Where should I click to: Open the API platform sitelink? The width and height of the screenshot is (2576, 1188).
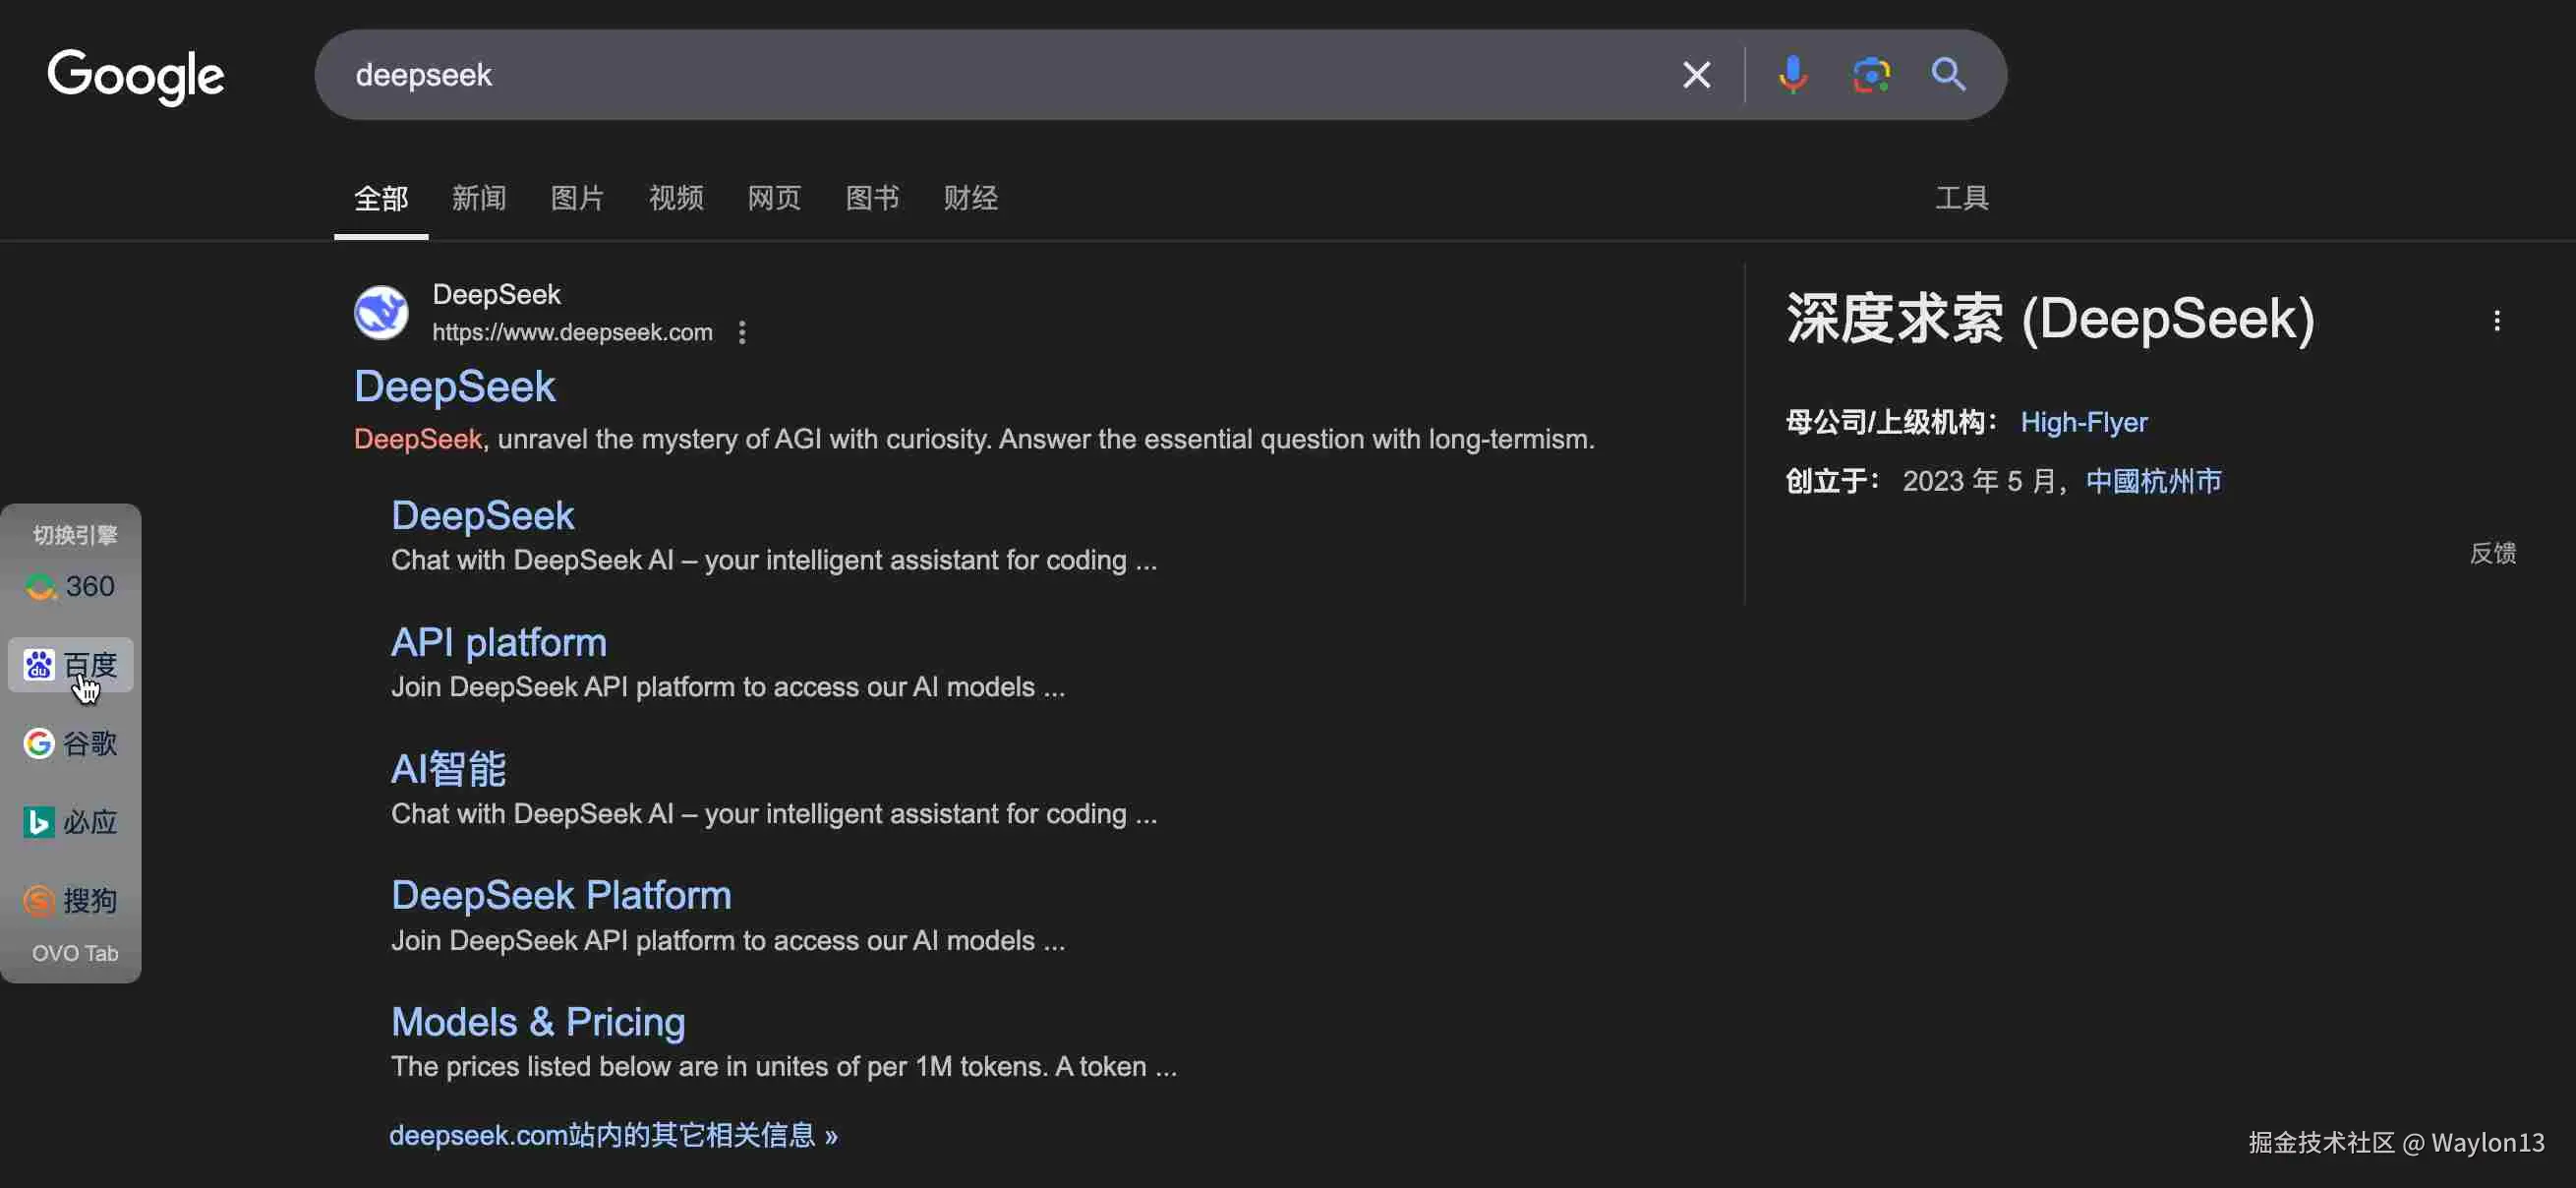pyautogui.click(x=498, y=642)
